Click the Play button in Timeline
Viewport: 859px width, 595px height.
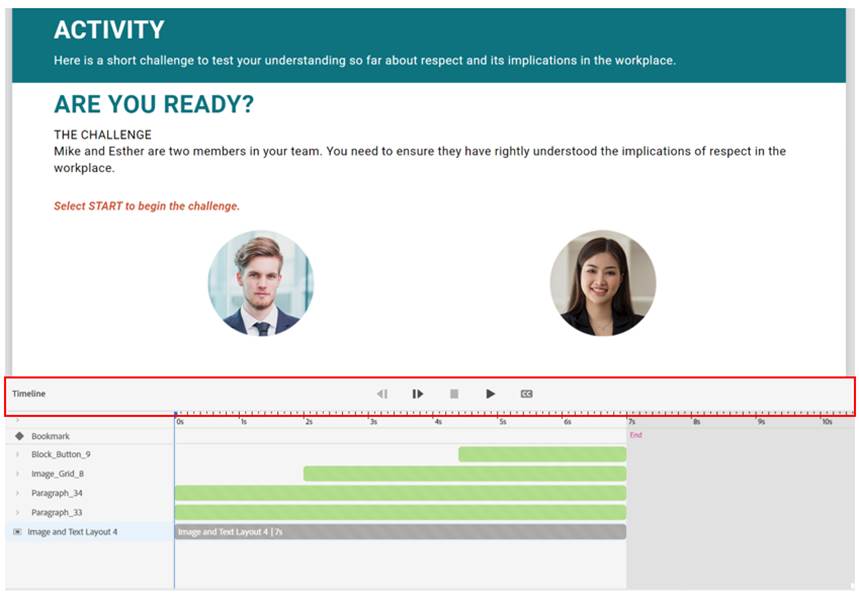coord(490,394)
